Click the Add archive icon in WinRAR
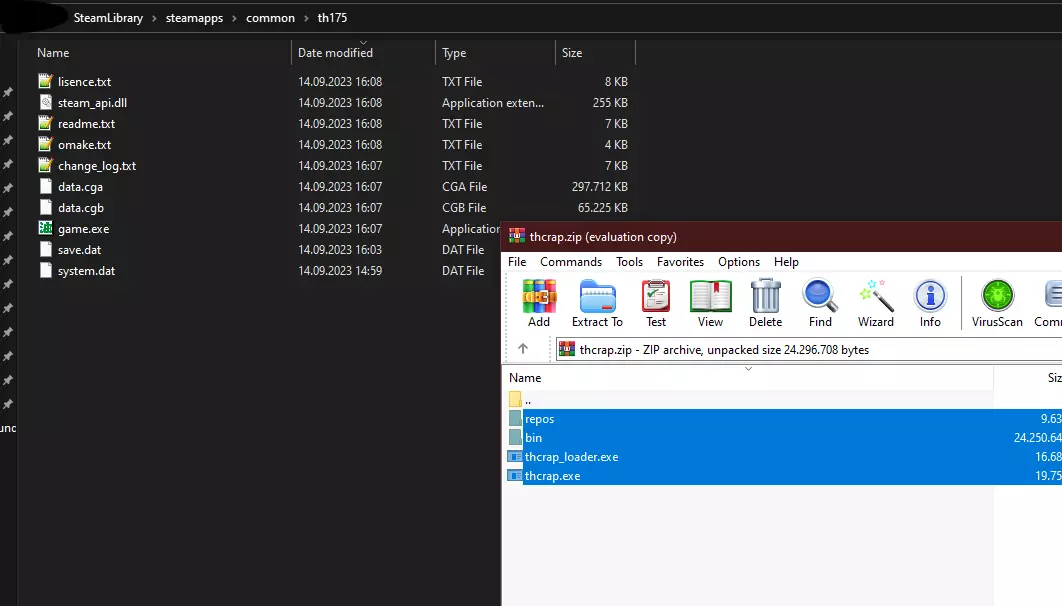 click(539, 303)
